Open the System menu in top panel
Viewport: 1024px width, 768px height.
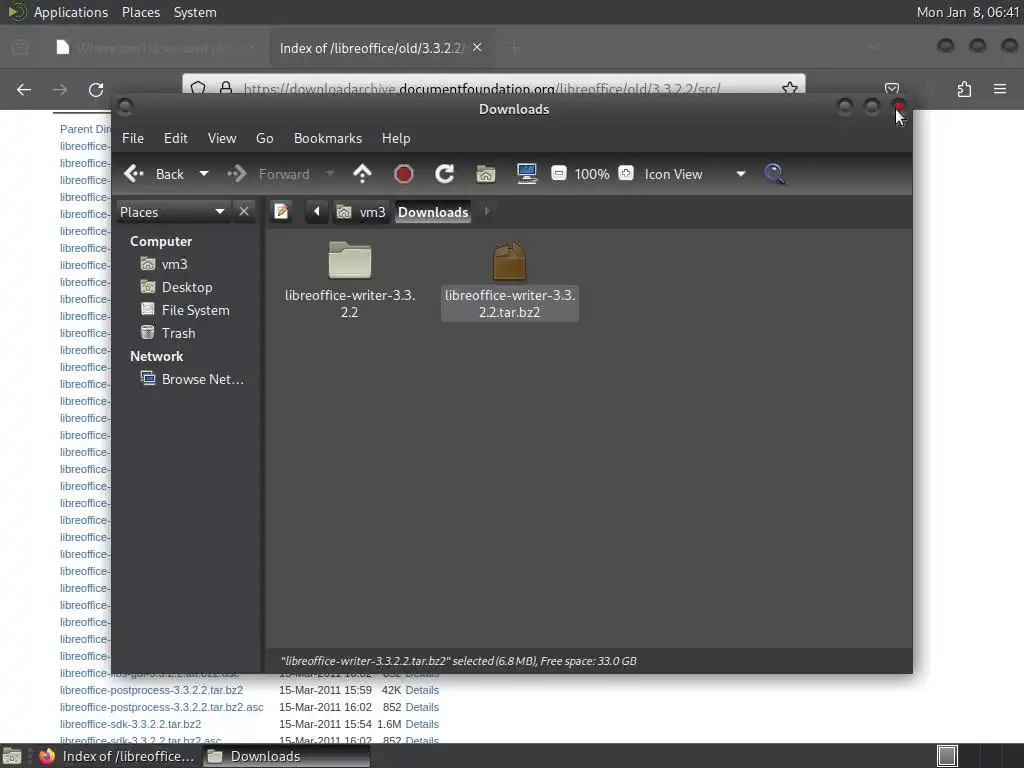click(195, 12)
